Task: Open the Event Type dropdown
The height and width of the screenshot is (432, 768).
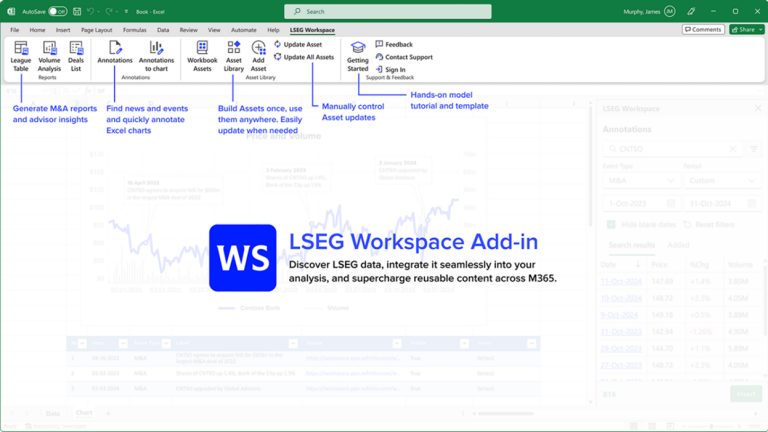Action: pyautogui.click(x=641, y=181)
